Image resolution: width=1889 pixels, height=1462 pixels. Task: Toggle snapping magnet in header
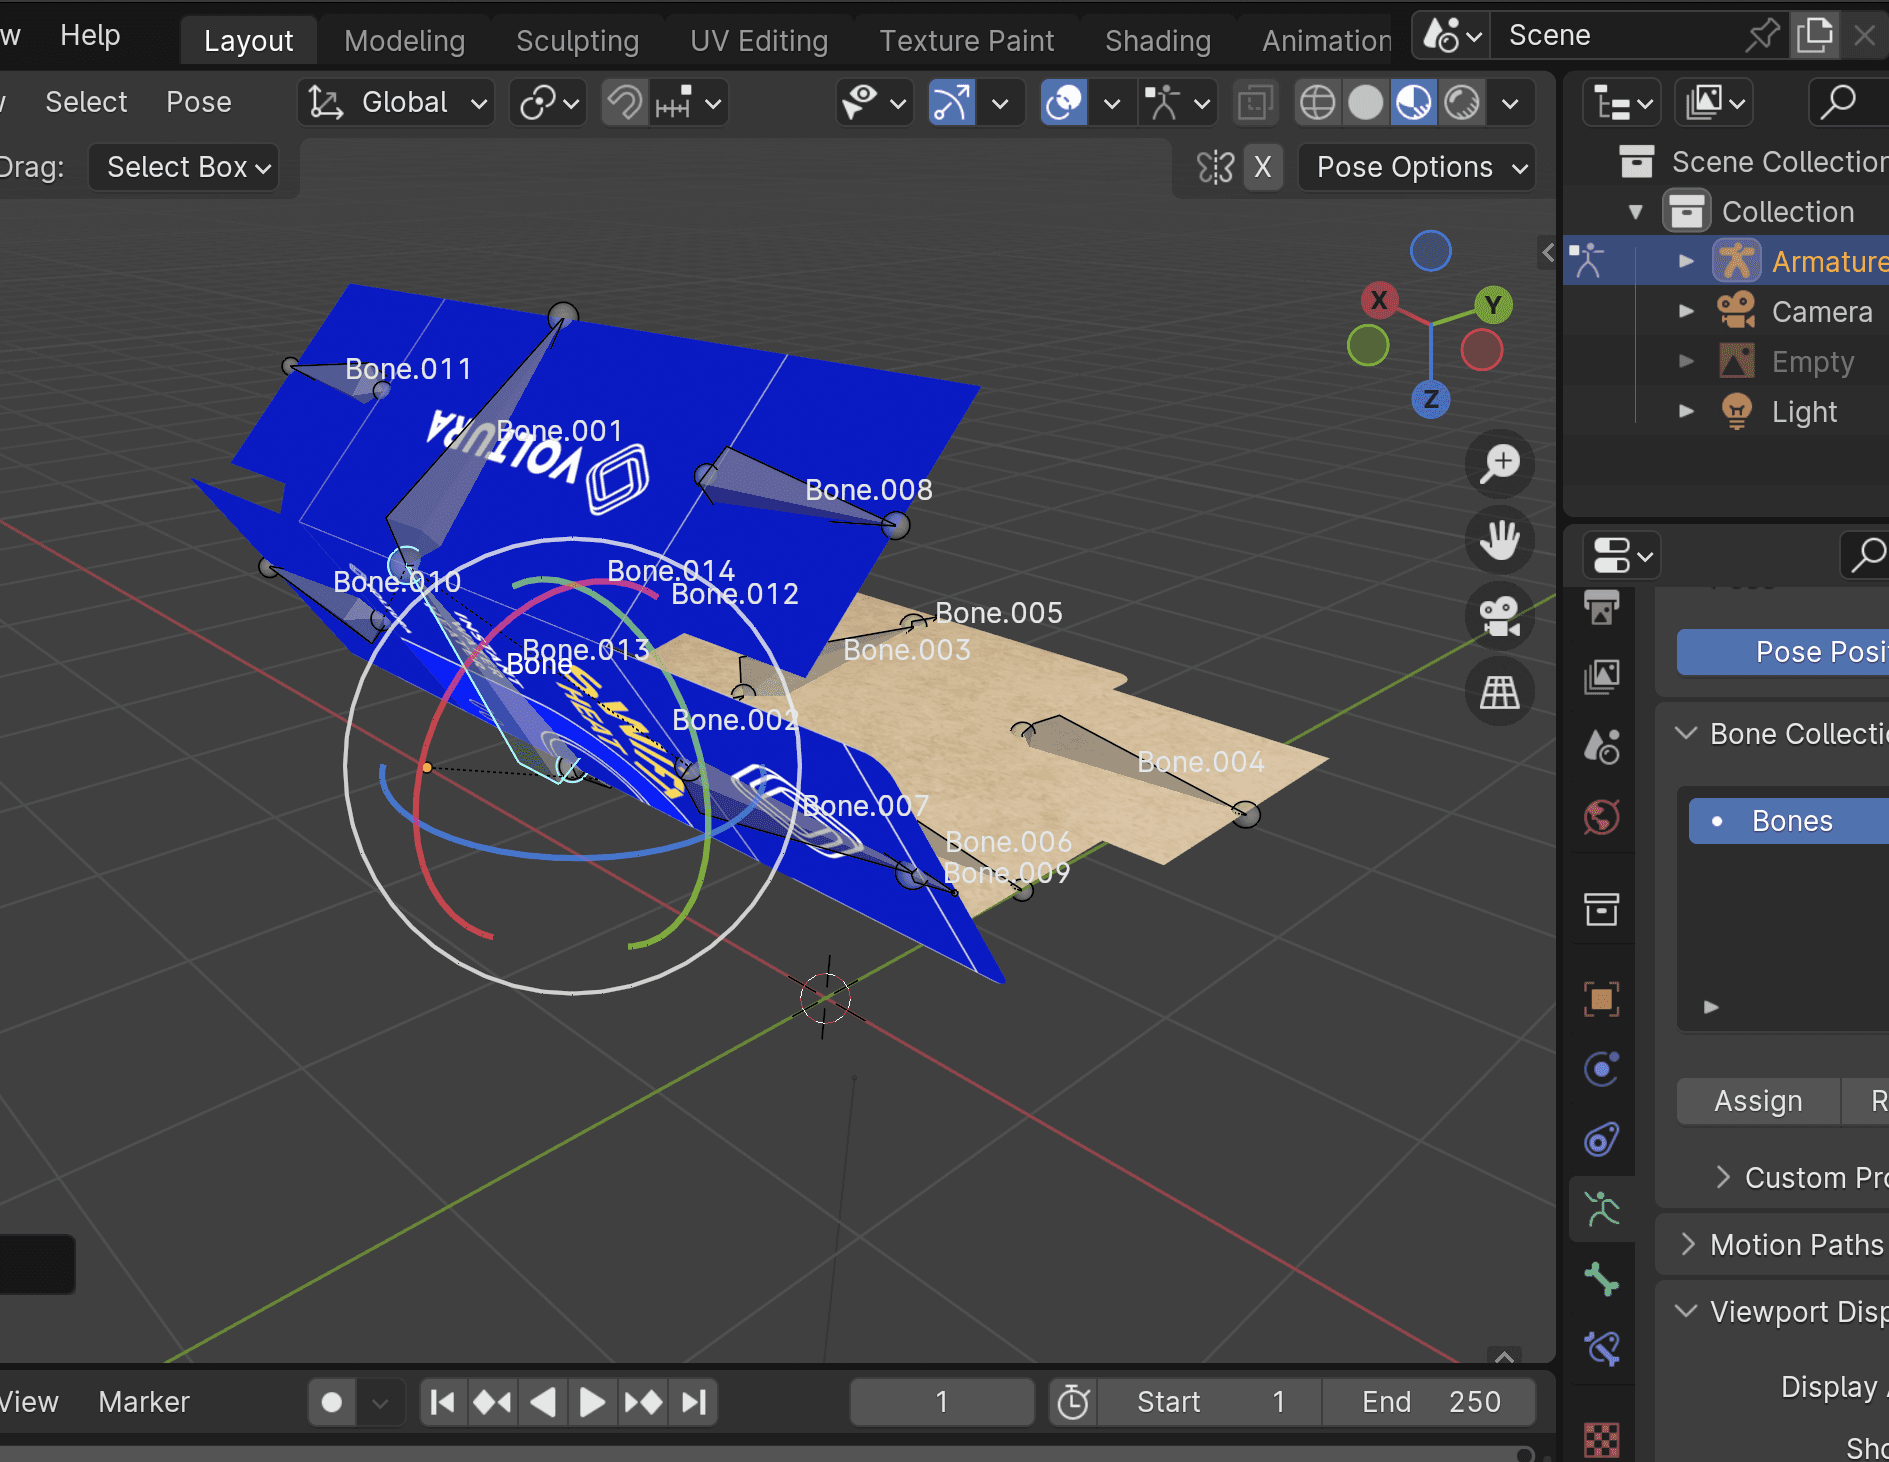(x=625, y=102)
